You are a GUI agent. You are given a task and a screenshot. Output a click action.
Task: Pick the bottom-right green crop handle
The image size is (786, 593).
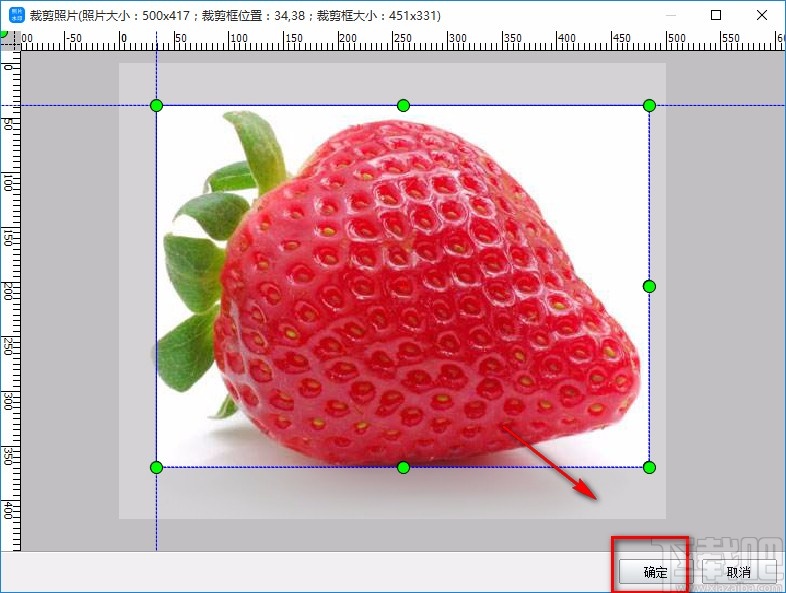coord(649,467)
